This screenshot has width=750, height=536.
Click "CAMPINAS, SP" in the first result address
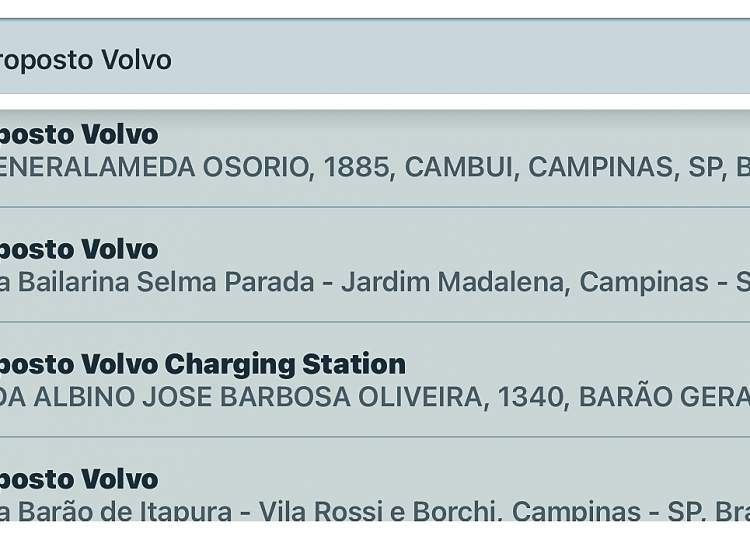click(624, 167)
